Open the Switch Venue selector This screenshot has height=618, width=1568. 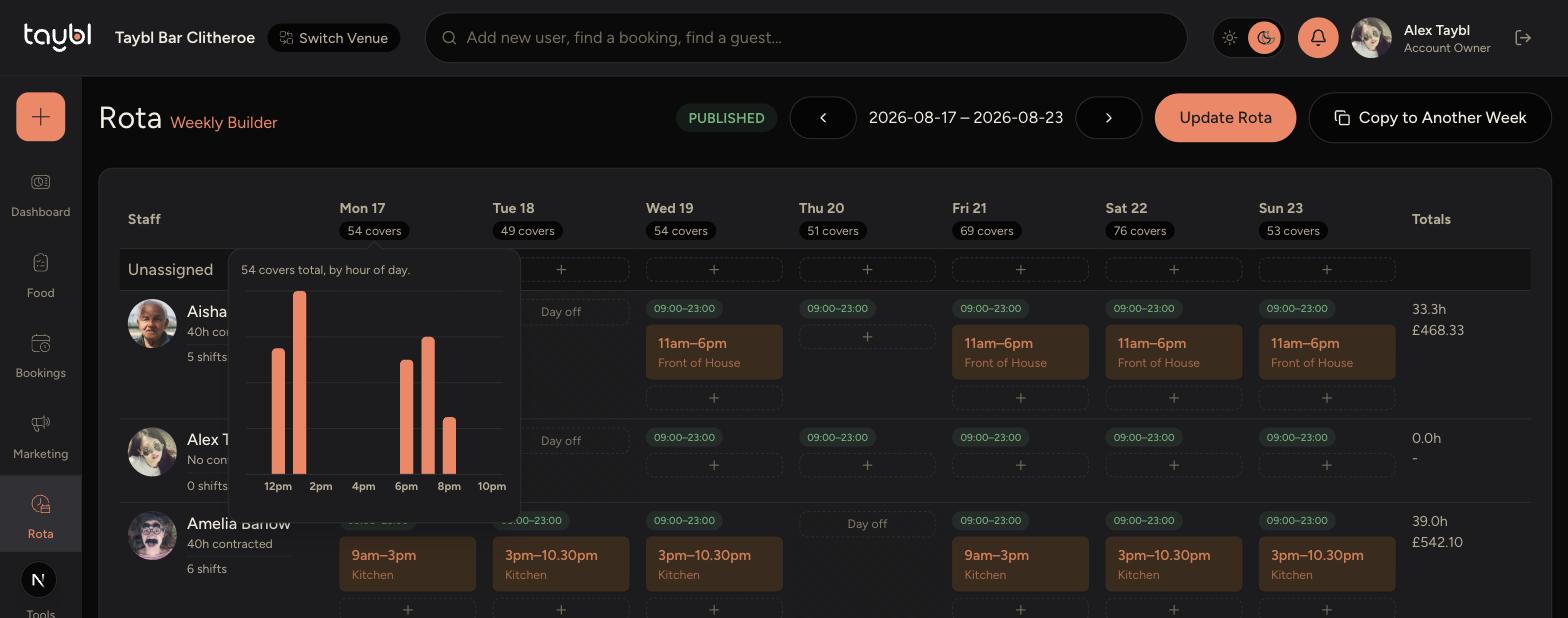pos(334,38)
